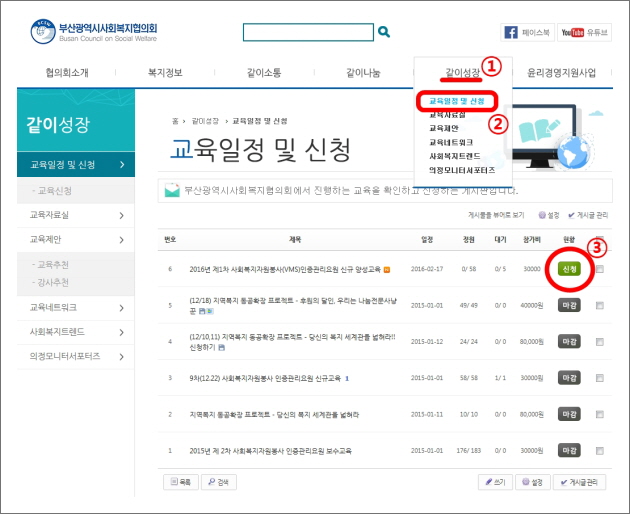The image size is (630, 514).
Task: Click the 게시물을 뷰어로 보기 link
Action: 496,215
